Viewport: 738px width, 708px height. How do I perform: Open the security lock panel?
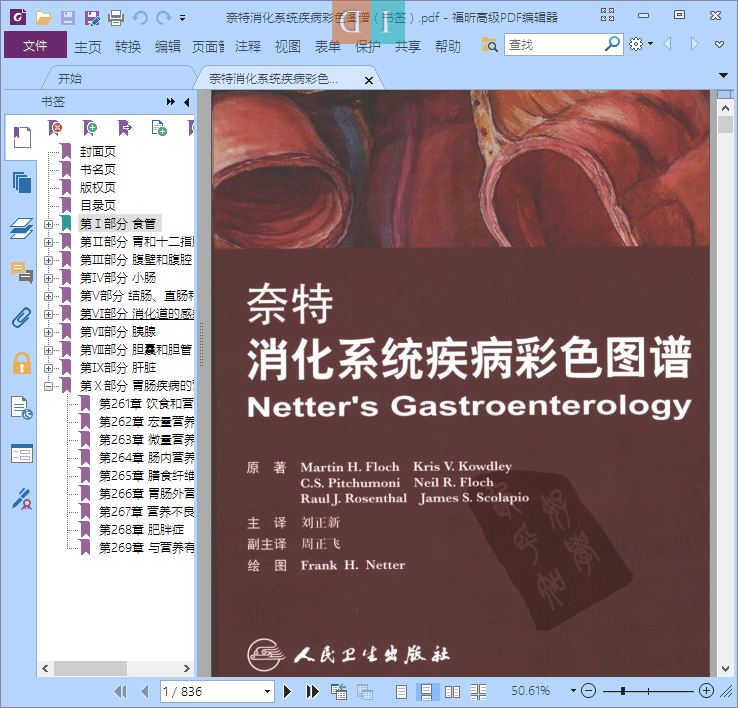22,363
